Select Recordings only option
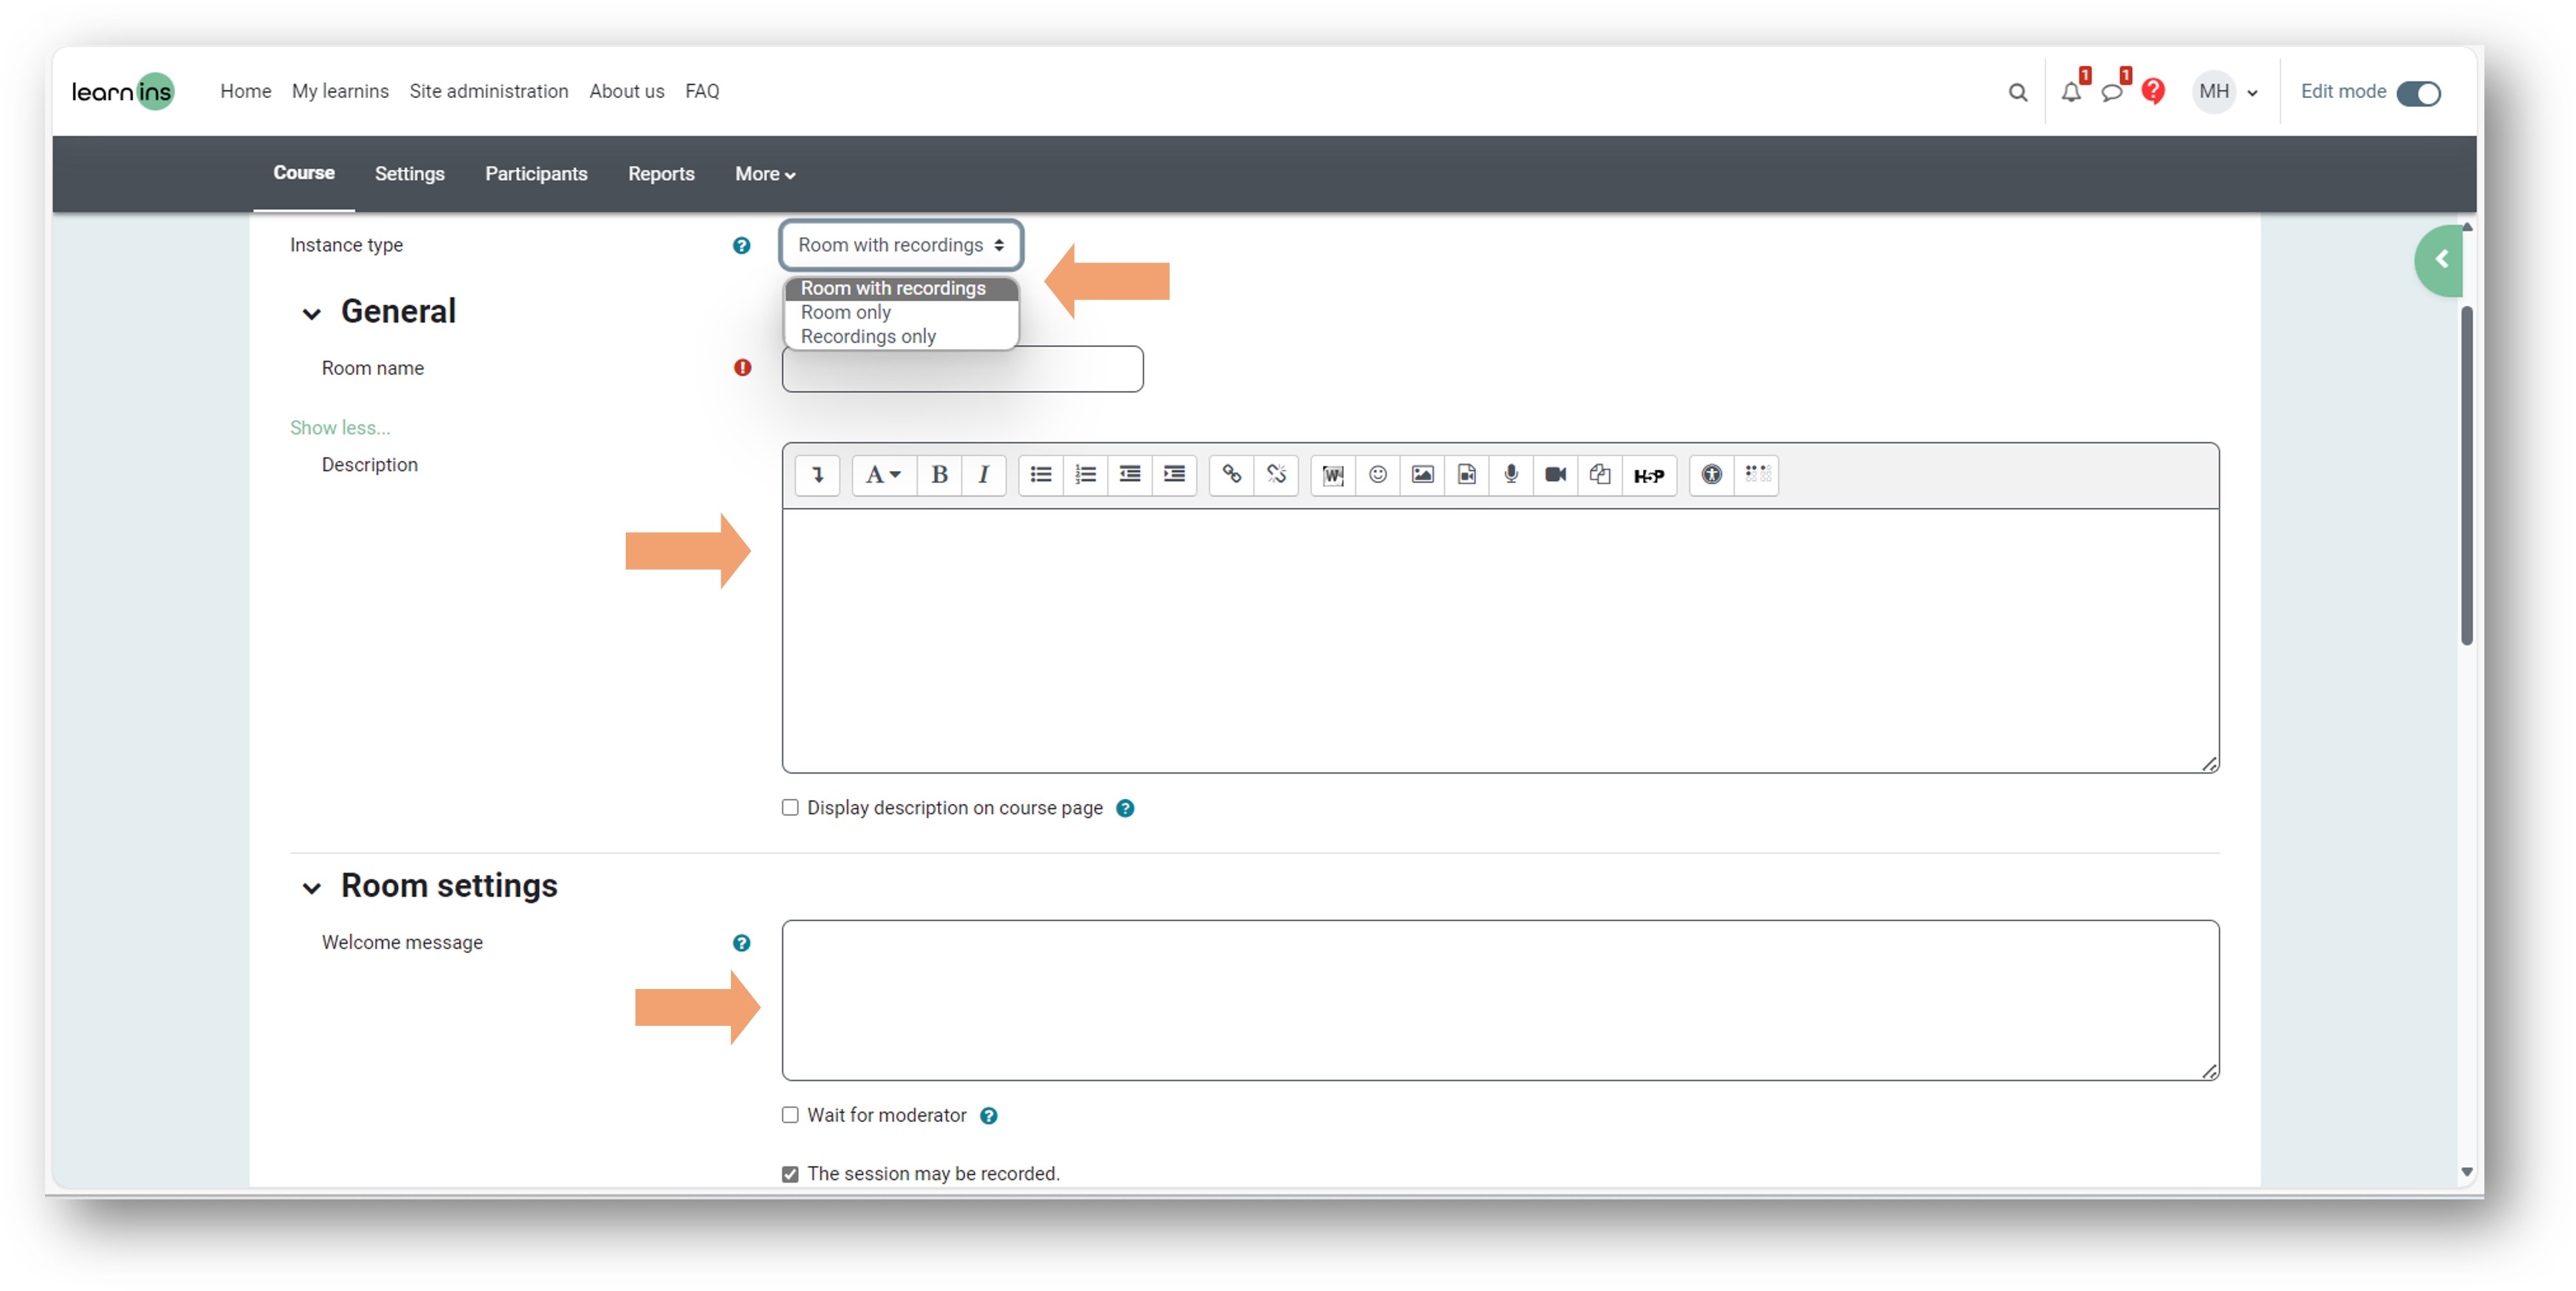Image resolution: width=2576 pixels, height=1291 pixels. pyautogui.click(x=901, y=336)
